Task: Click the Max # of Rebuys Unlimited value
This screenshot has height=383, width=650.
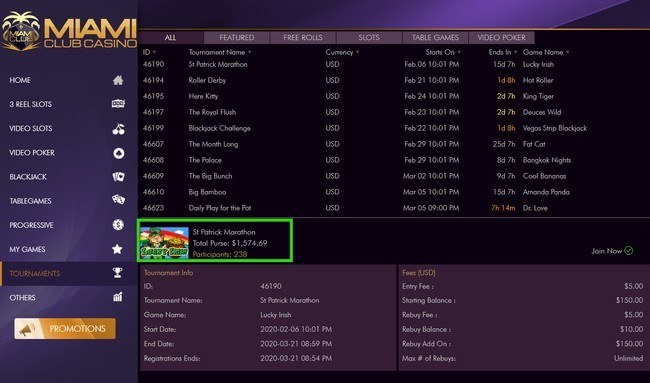Action: (629, 358)
